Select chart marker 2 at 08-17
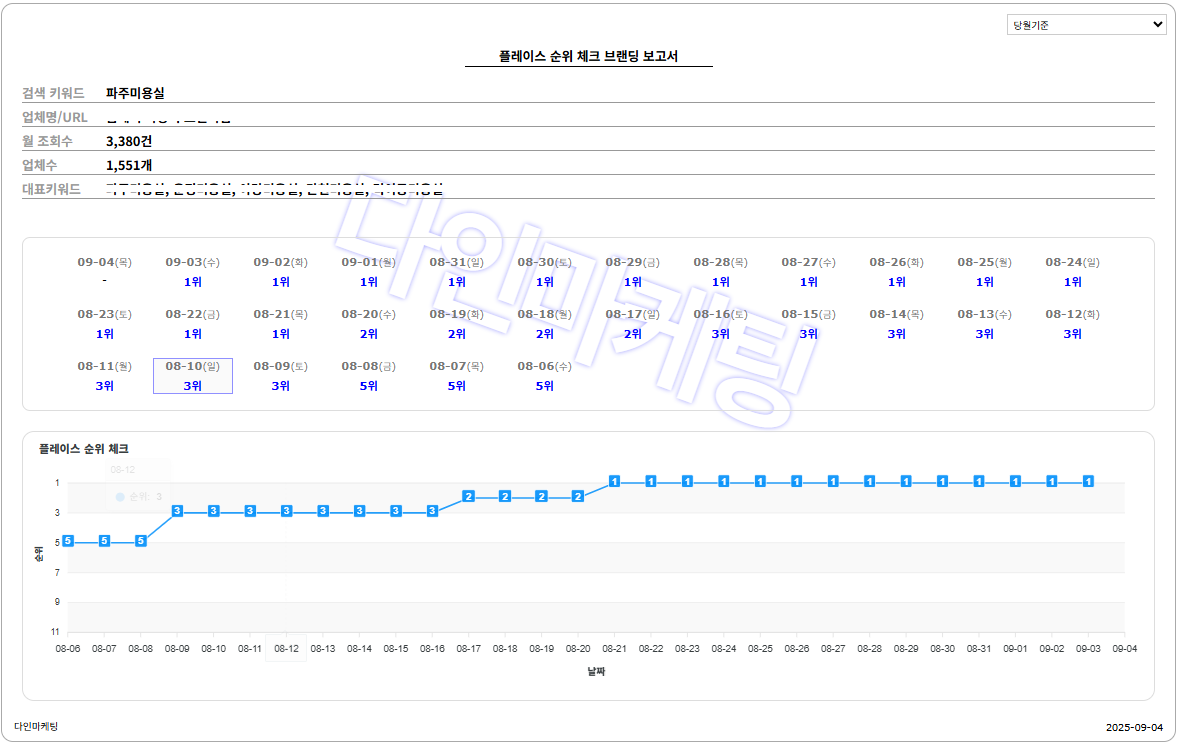Image resolution: width=1180 pixels, height=742 pixels. coord(468,496)
